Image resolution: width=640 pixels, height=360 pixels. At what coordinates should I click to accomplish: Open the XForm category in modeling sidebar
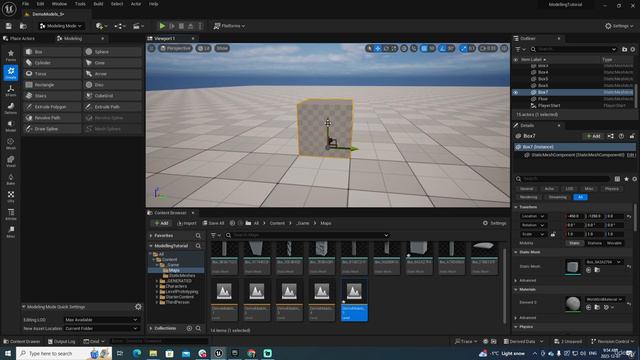(x=11, y=91)
